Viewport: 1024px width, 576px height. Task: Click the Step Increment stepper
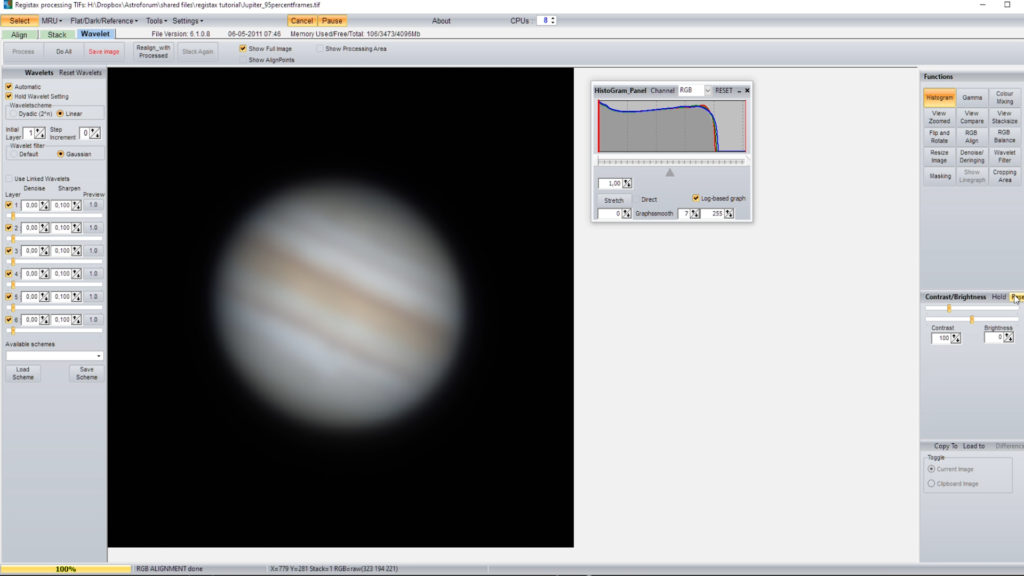[95, 133]
